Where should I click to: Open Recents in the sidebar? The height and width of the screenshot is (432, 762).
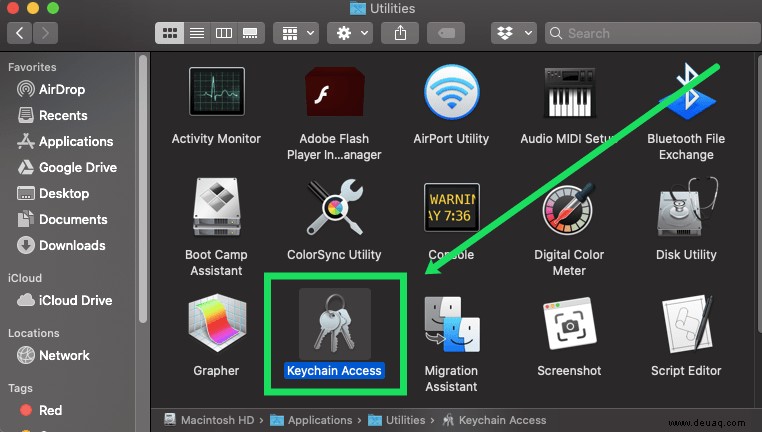[52, 115]
